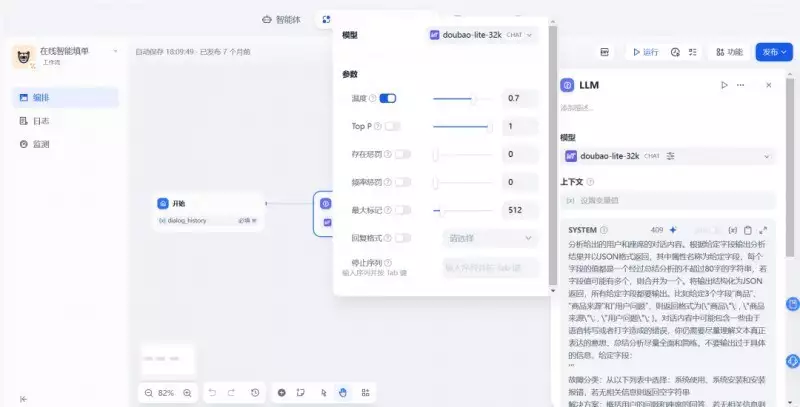Run the LLM node alone

point(723,85)
